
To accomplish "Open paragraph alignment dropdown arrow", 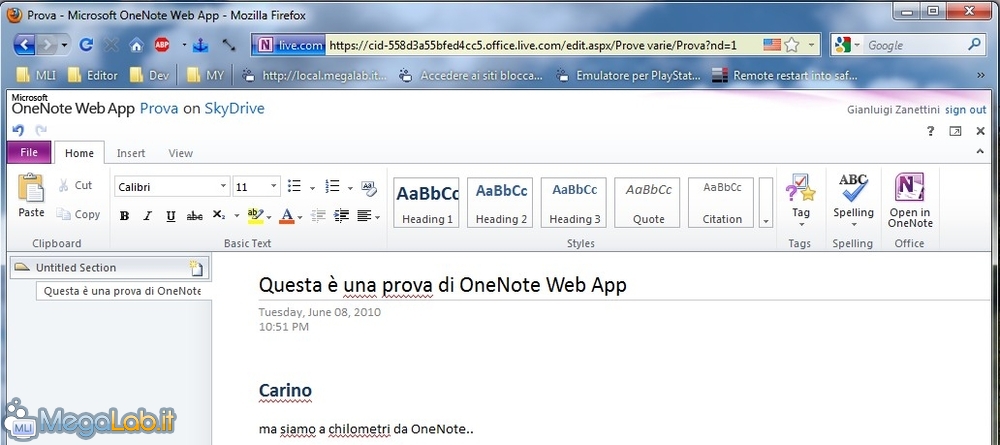I will click(x=378, y=217).
